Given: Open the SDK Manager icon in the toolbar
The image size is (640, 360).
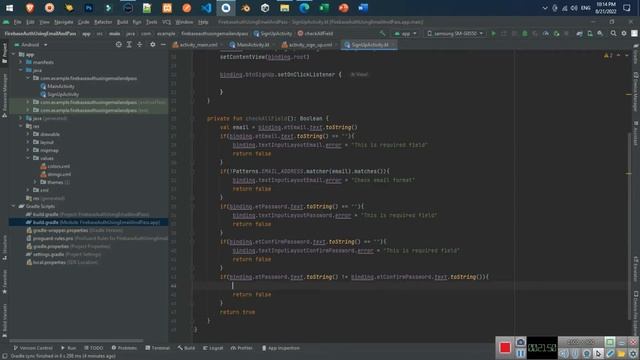Looking at the screenshot, I should (600, 33).
